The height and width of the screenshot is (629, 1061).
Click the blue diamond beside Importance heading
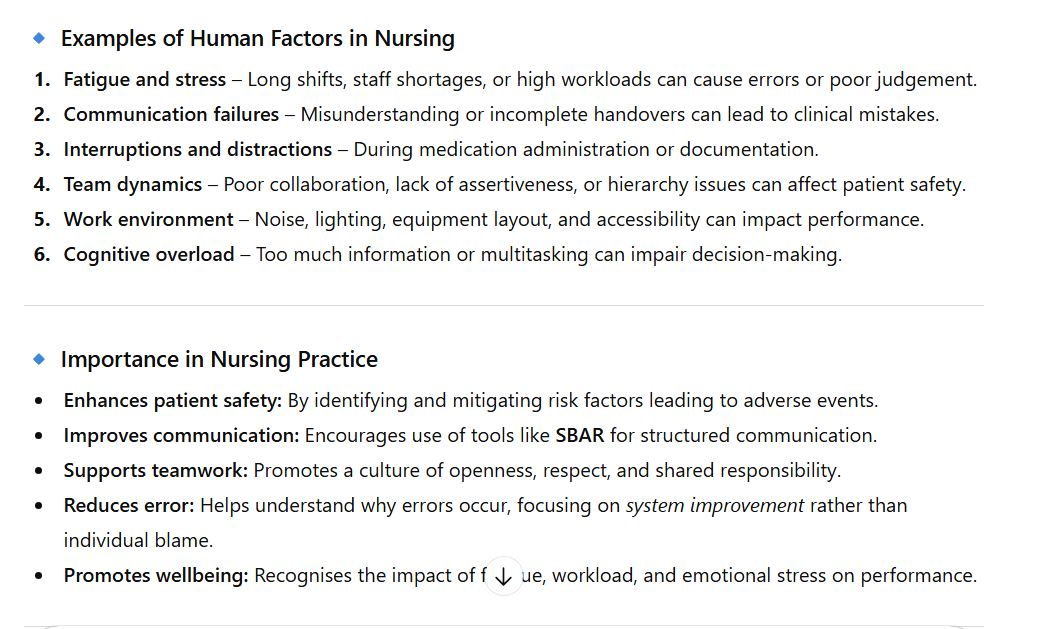pyautogui.click(x=39, y=359)
